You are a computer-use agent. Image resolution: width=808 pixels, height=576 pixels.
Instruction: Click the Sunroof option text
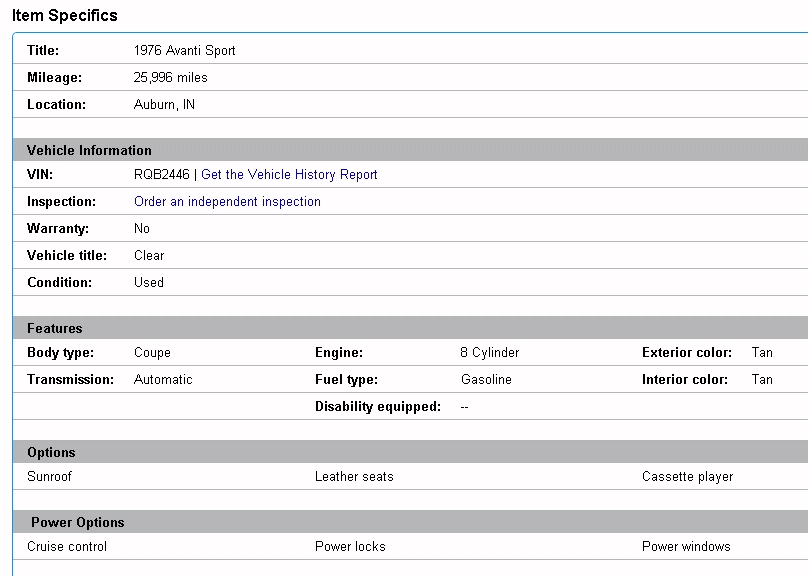[x=49, y=477]
